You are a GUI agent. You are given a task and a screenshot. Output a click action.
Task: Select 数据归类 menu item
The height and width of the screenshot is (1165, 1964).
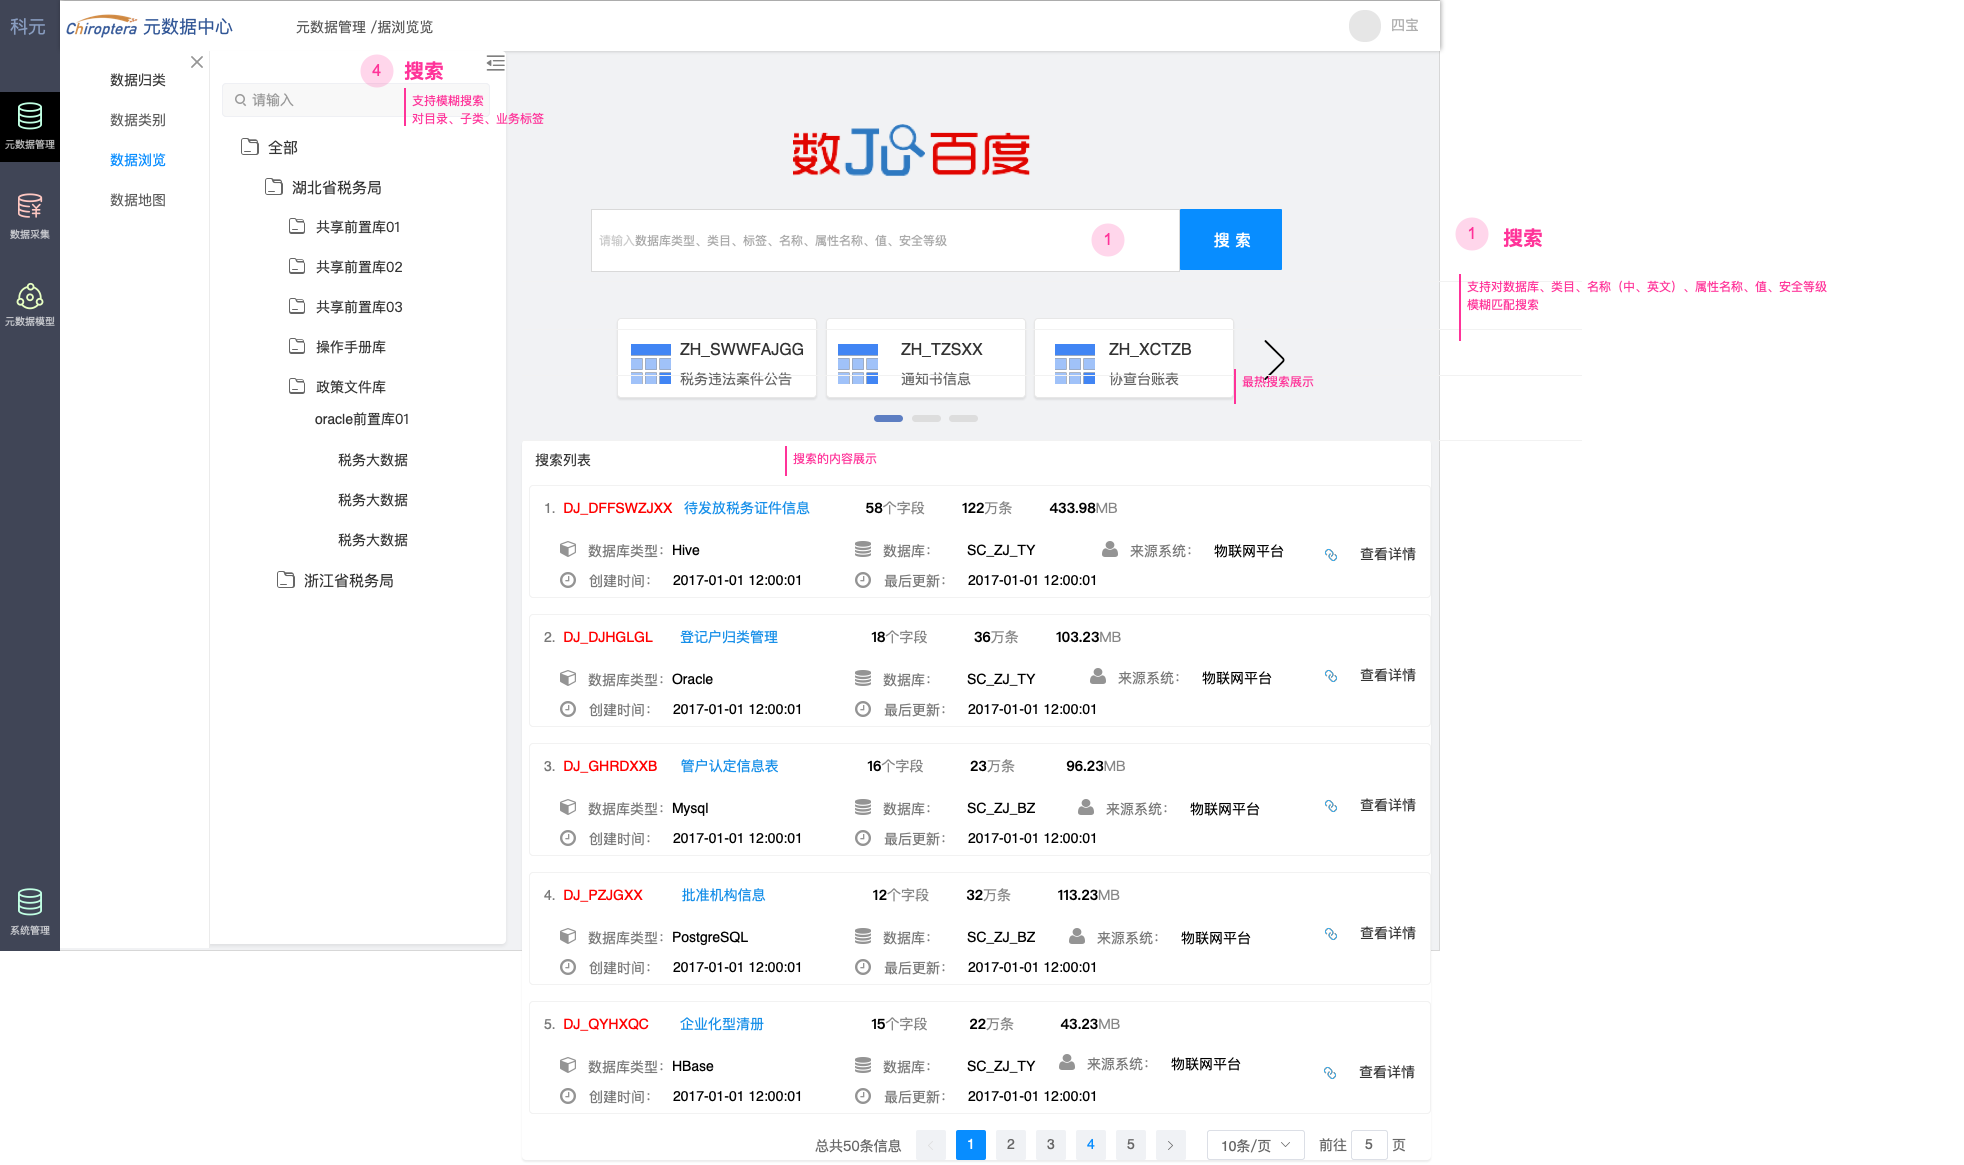pyautogui.click(x=138, y=80)
